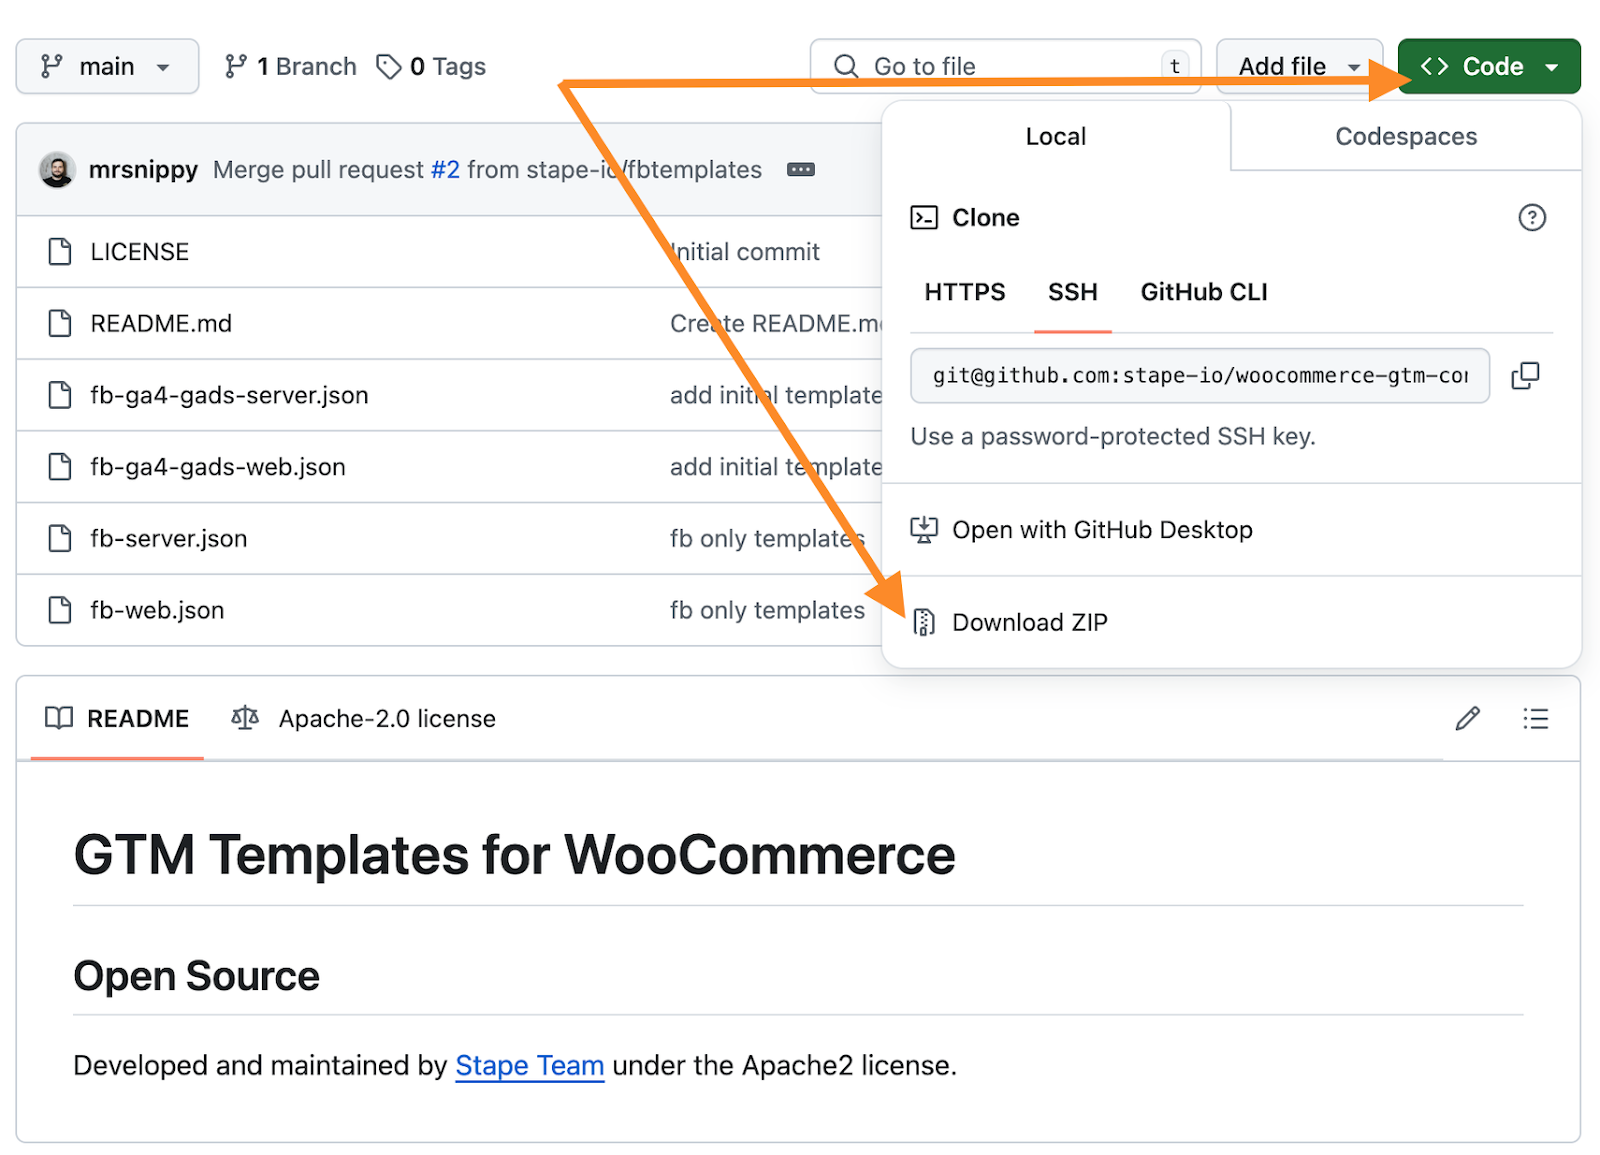Image resolution: width=1600 pixels, height=1155 pixels.
Task: Edit the README with the pencil icon
Action: 1467,719
